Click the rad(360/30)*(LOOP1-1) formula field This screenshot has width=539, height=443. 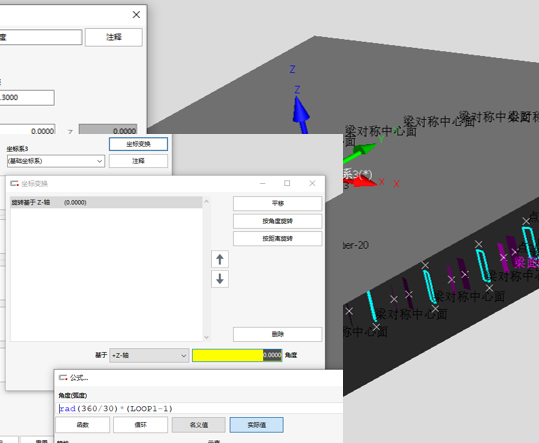point(199,409)
